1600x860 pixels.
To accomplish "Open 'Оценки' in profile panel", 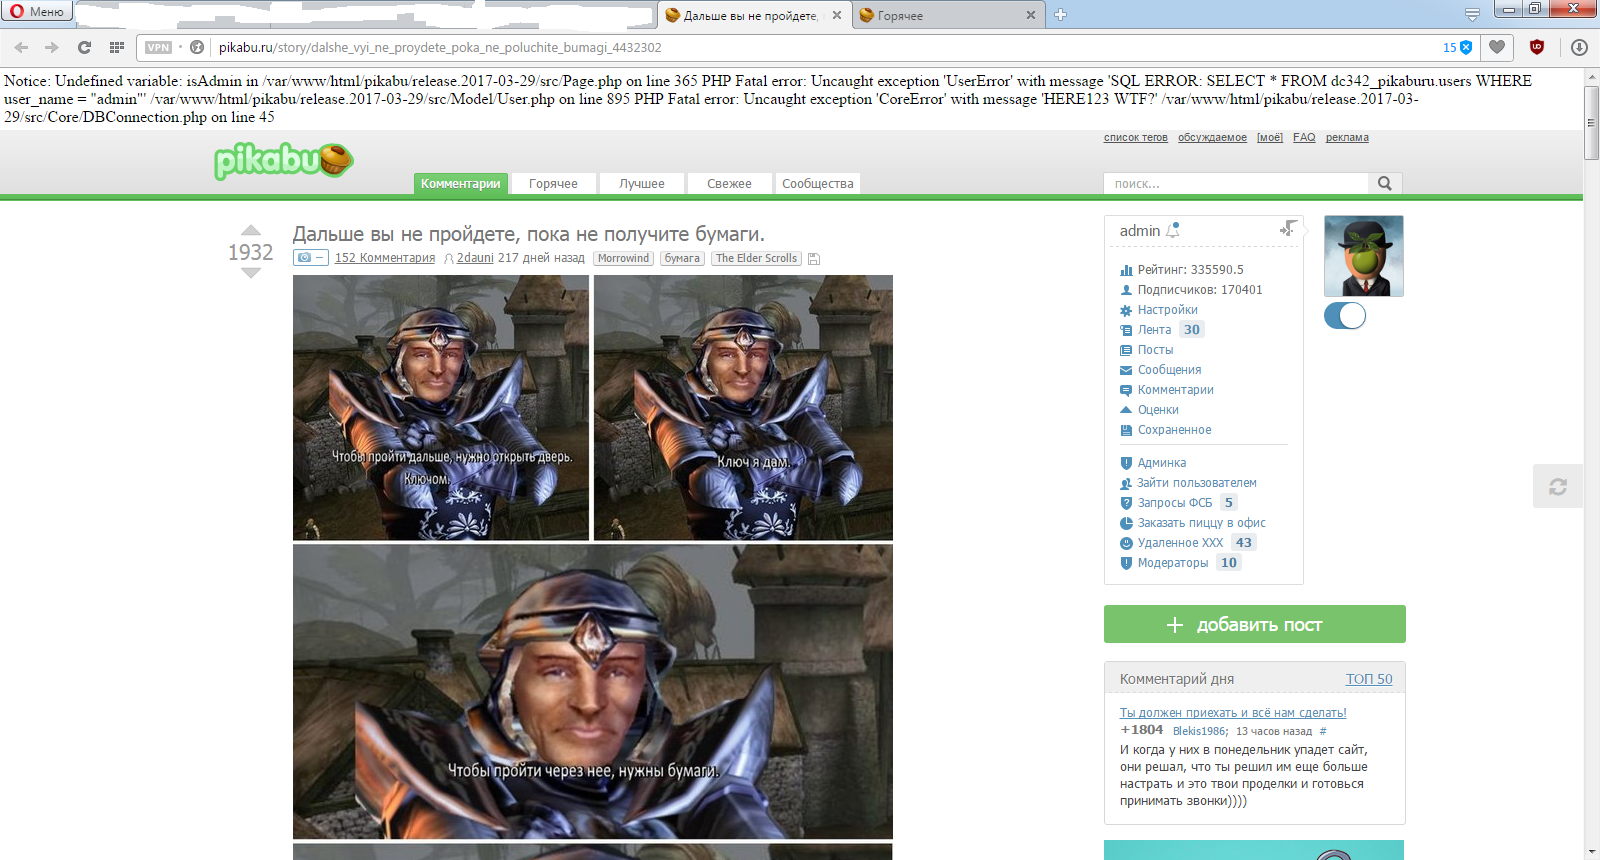I will [x=1158, y=410].
